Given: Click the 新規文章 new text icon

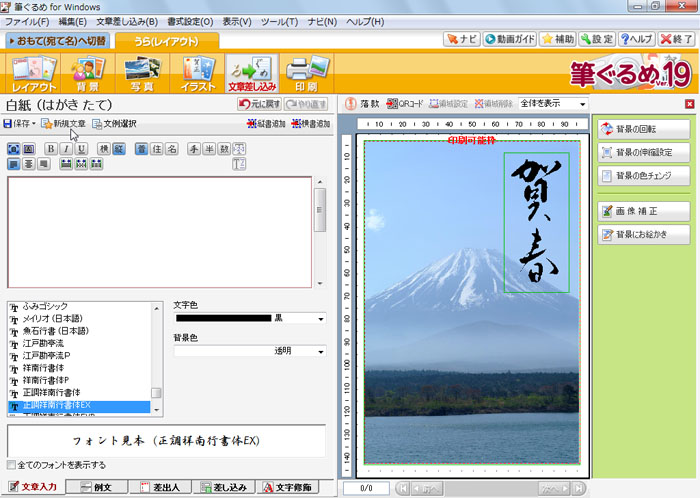Looking at the screenshot, I should (62, 124).
